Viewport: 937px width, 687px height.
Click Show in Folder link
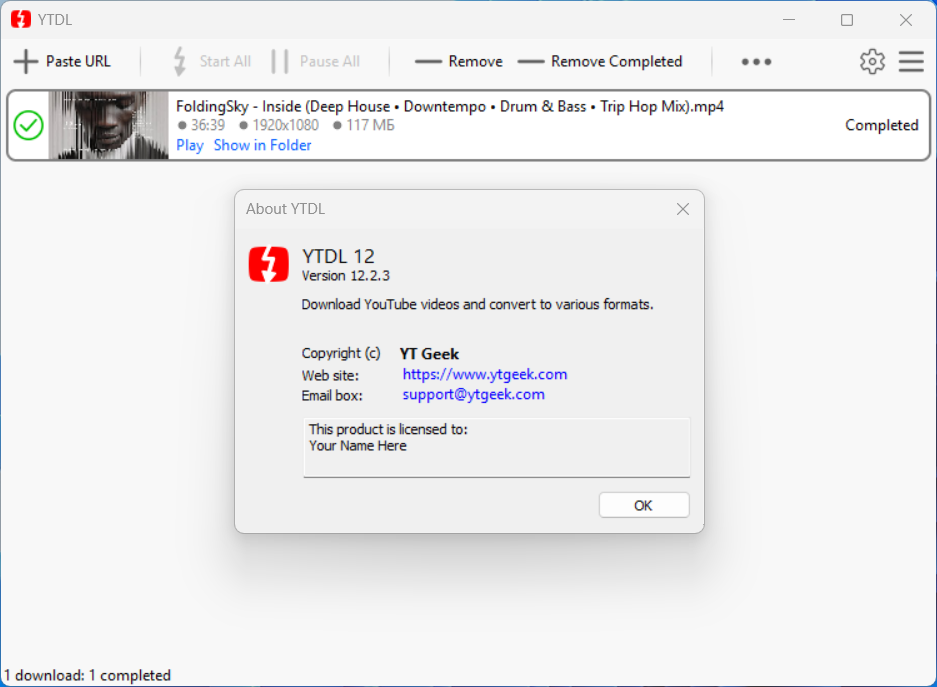point(262,145)
